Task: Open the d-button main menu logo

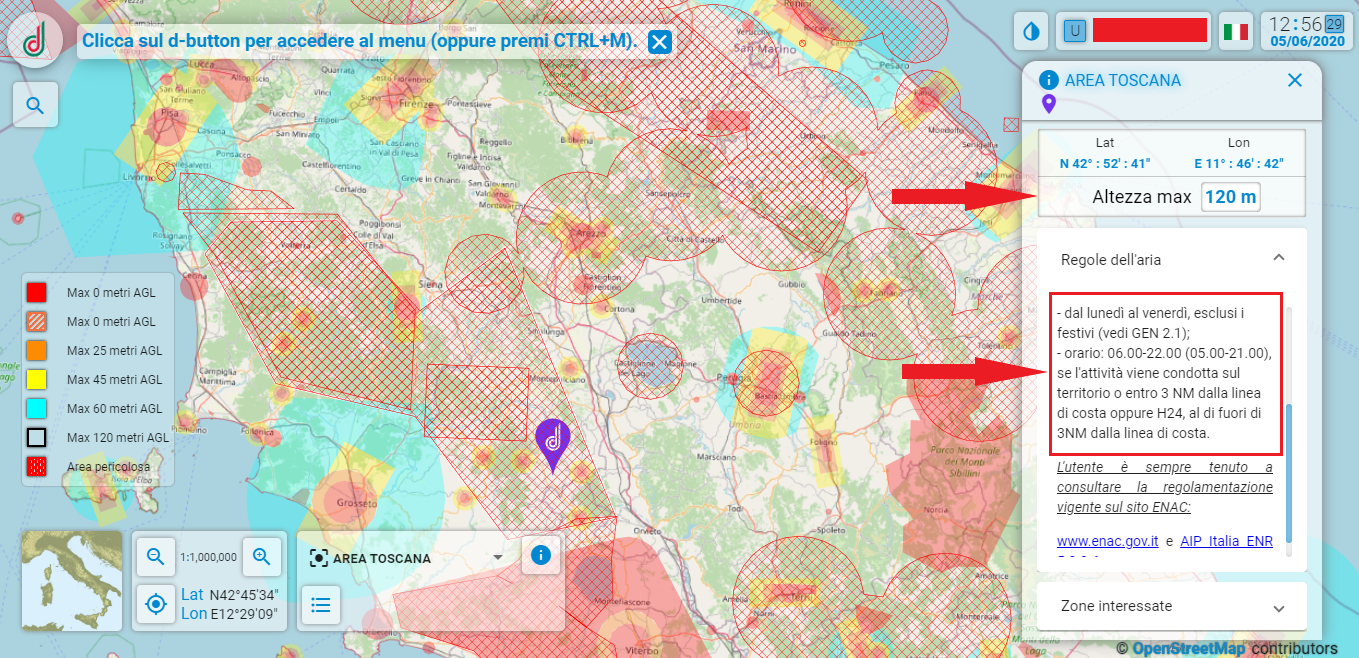Action: click(x=35, y=40)
